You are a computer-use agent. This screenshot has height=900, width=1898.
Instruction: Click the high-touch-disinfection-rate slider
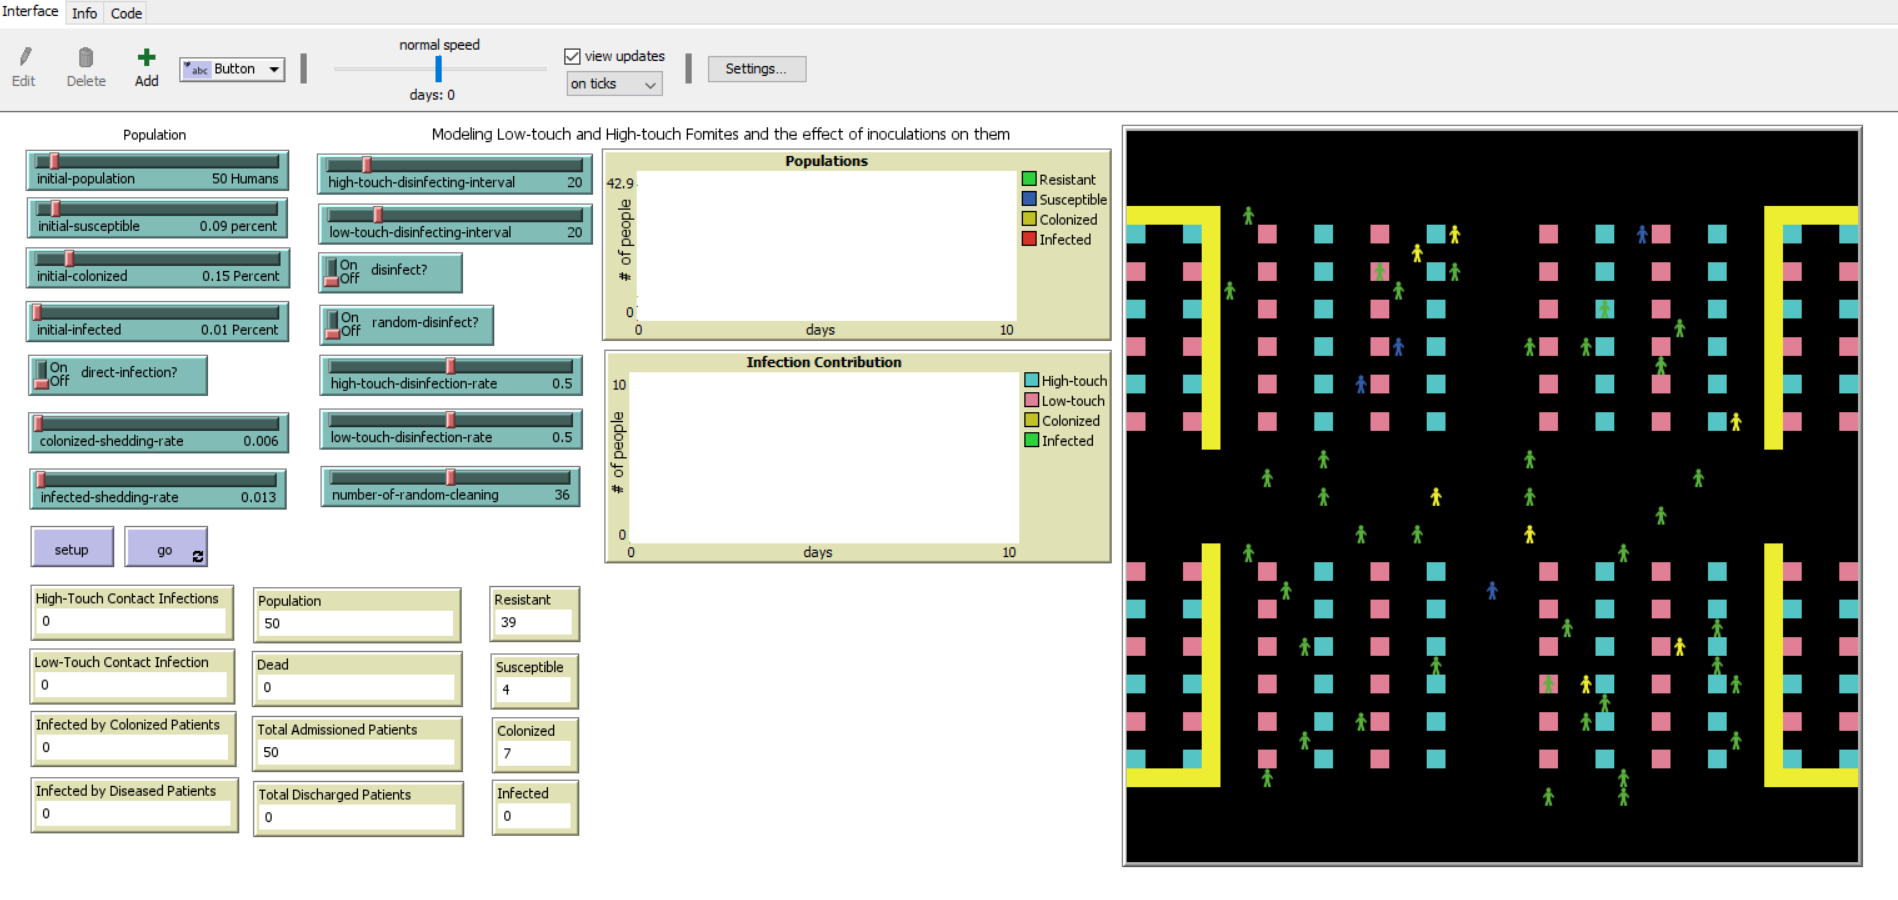point(451,375)
